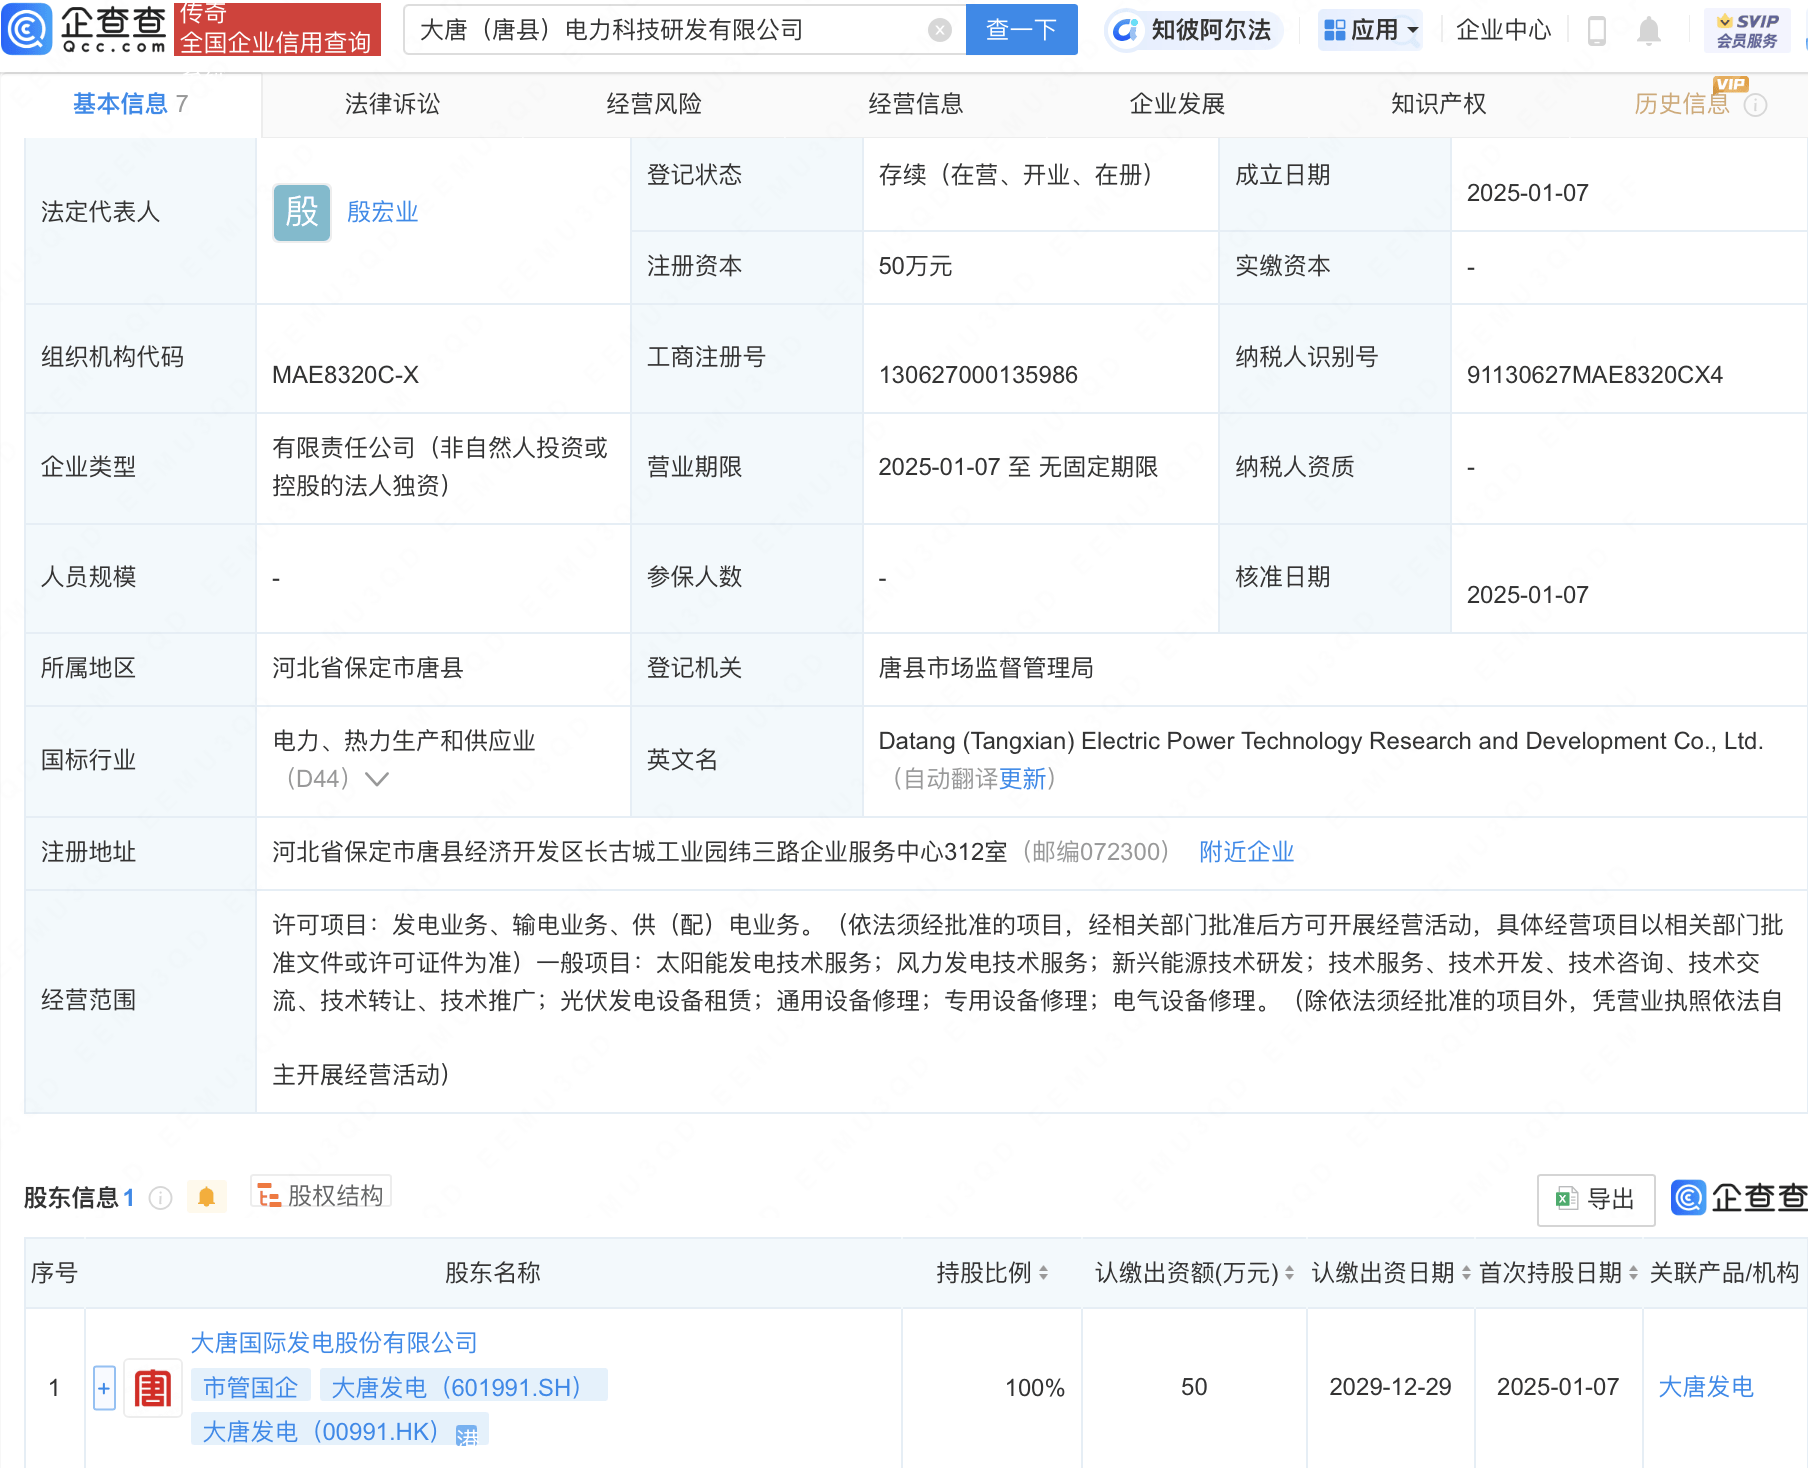
Task: Click the SVIP 会员服务 badge
Action: coord(1745,29)
